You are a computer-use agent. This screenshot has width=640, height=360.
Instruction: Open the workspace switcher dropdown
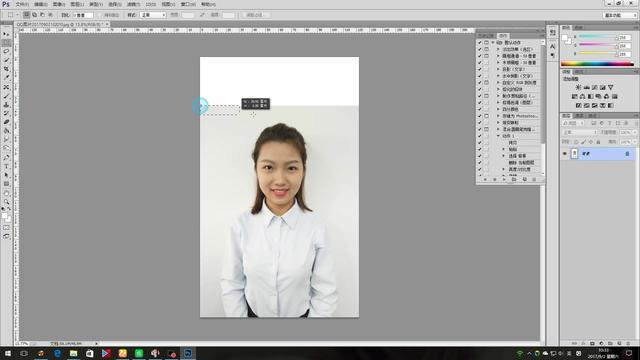pos(620,15)
